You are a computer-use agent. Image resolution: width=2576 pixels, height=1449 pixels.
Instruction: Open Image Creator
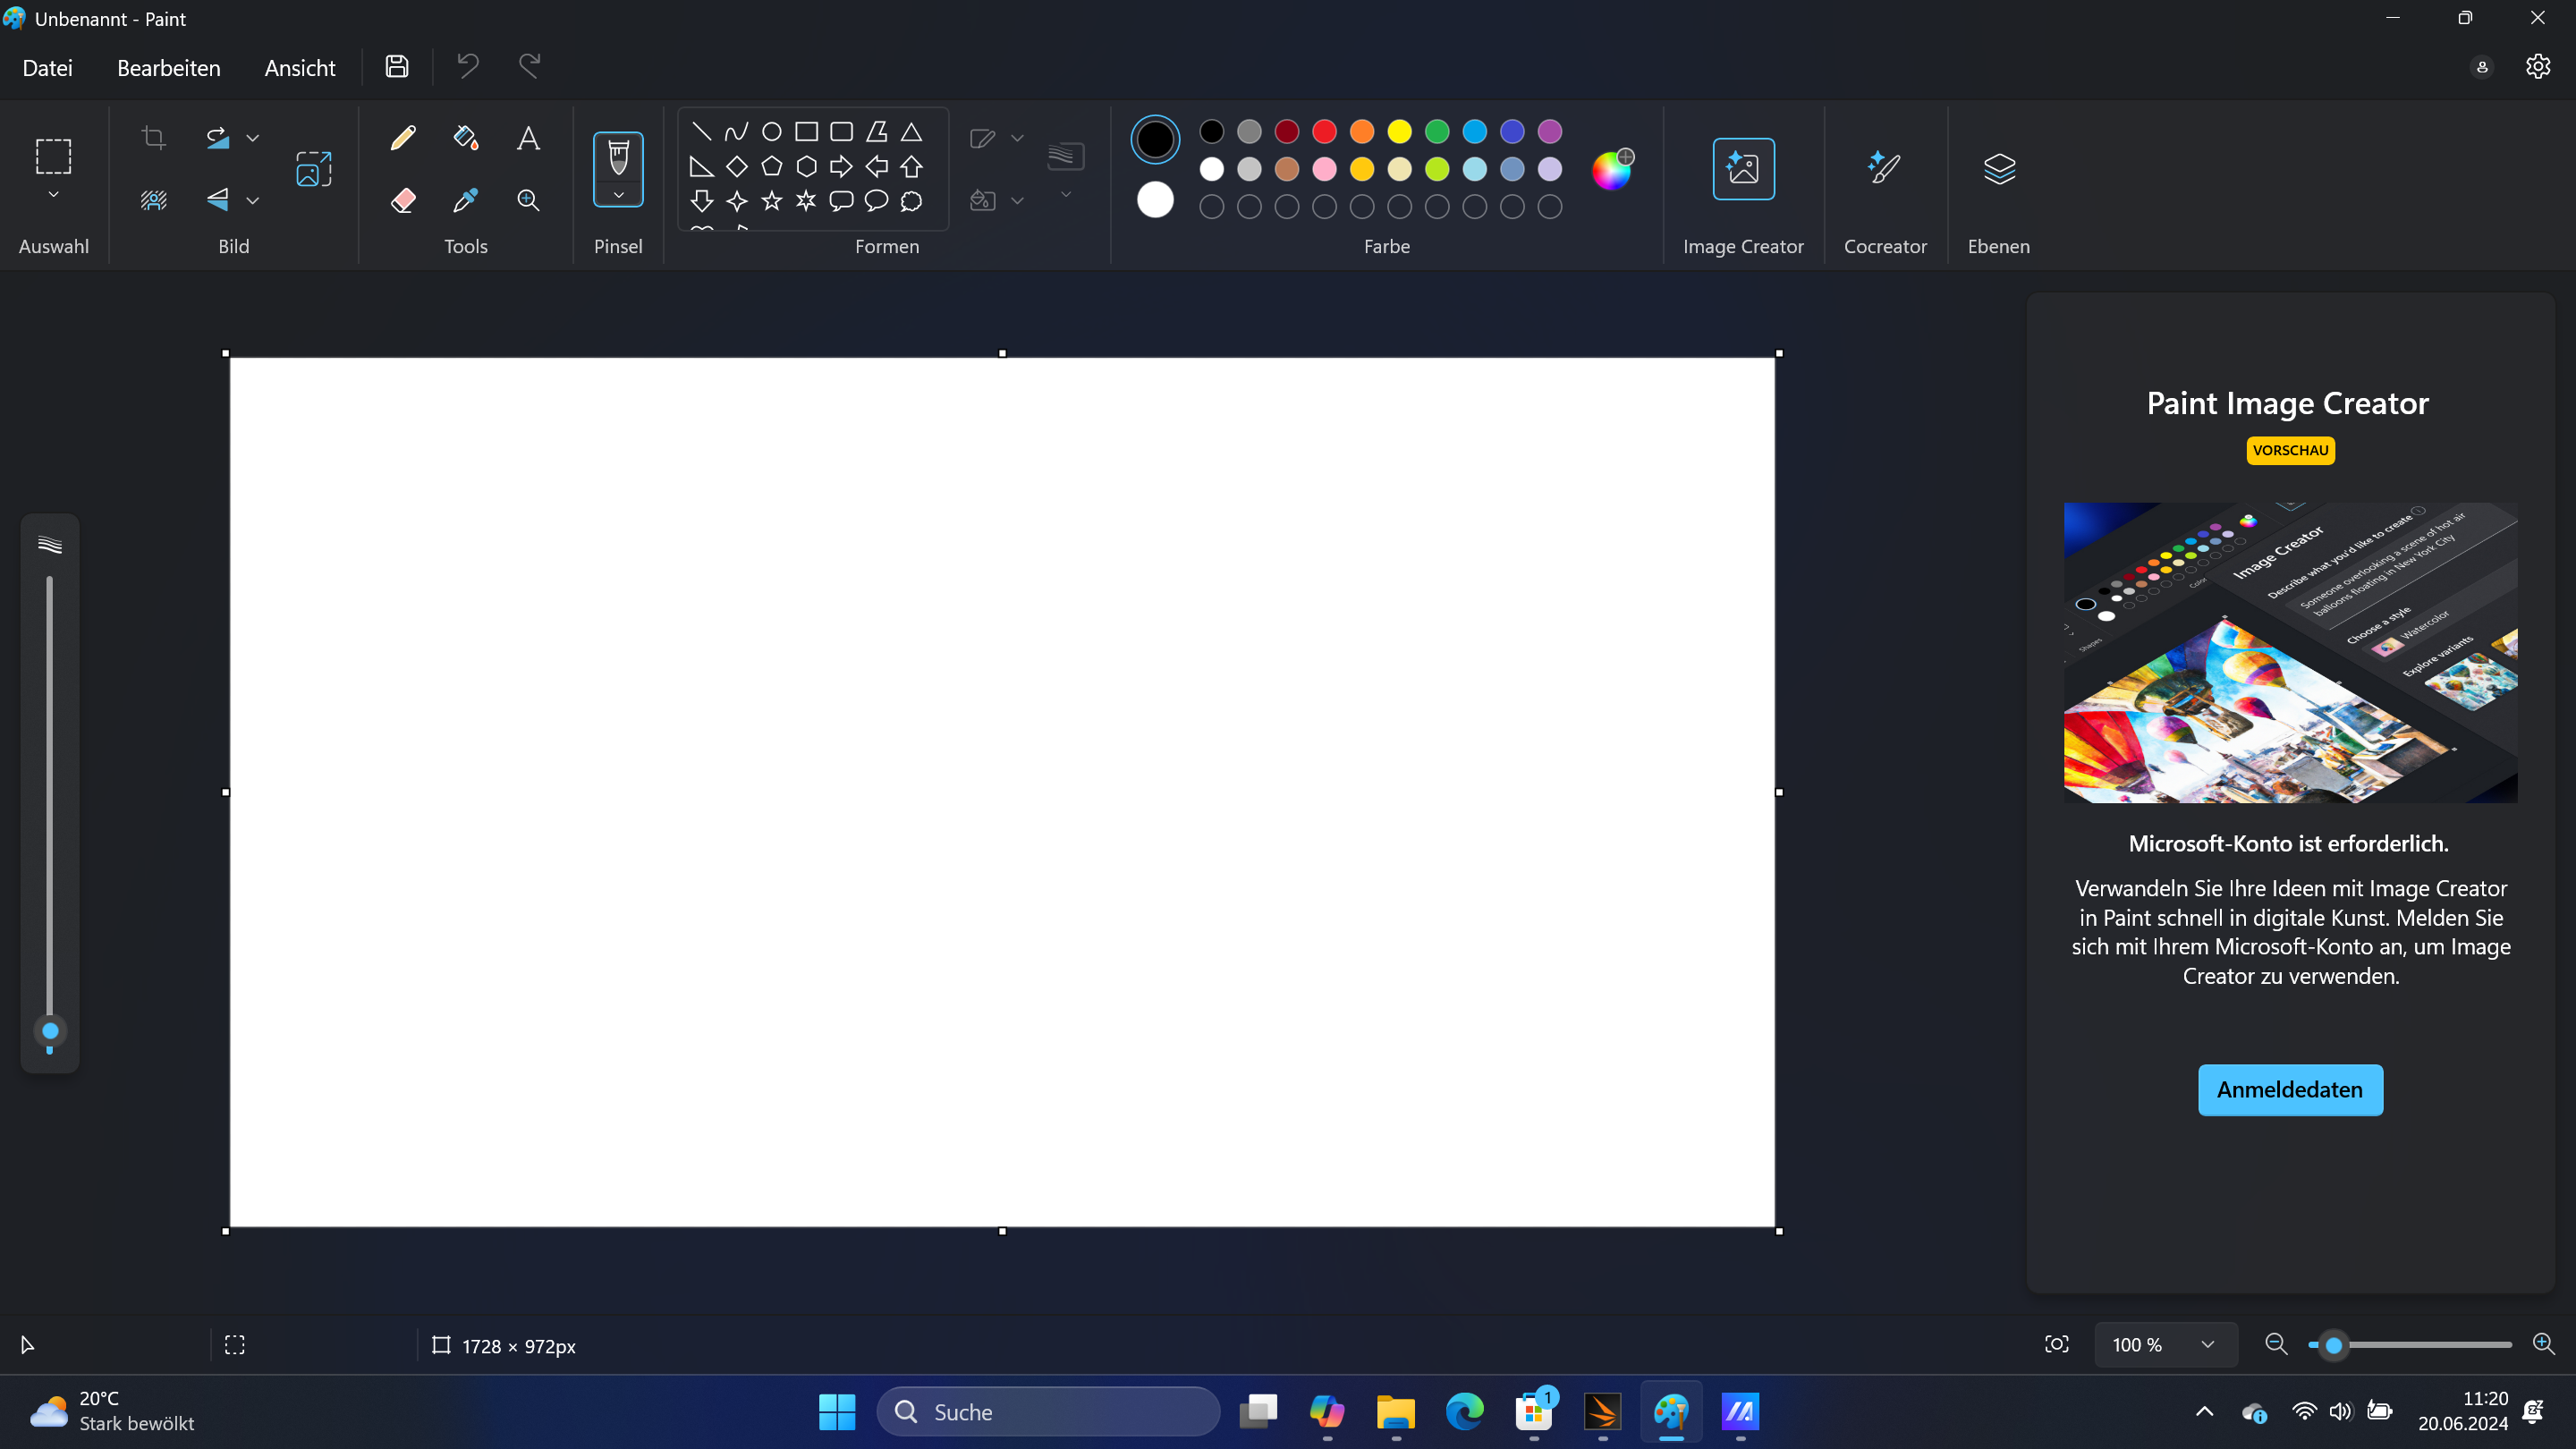(1742, 168)
